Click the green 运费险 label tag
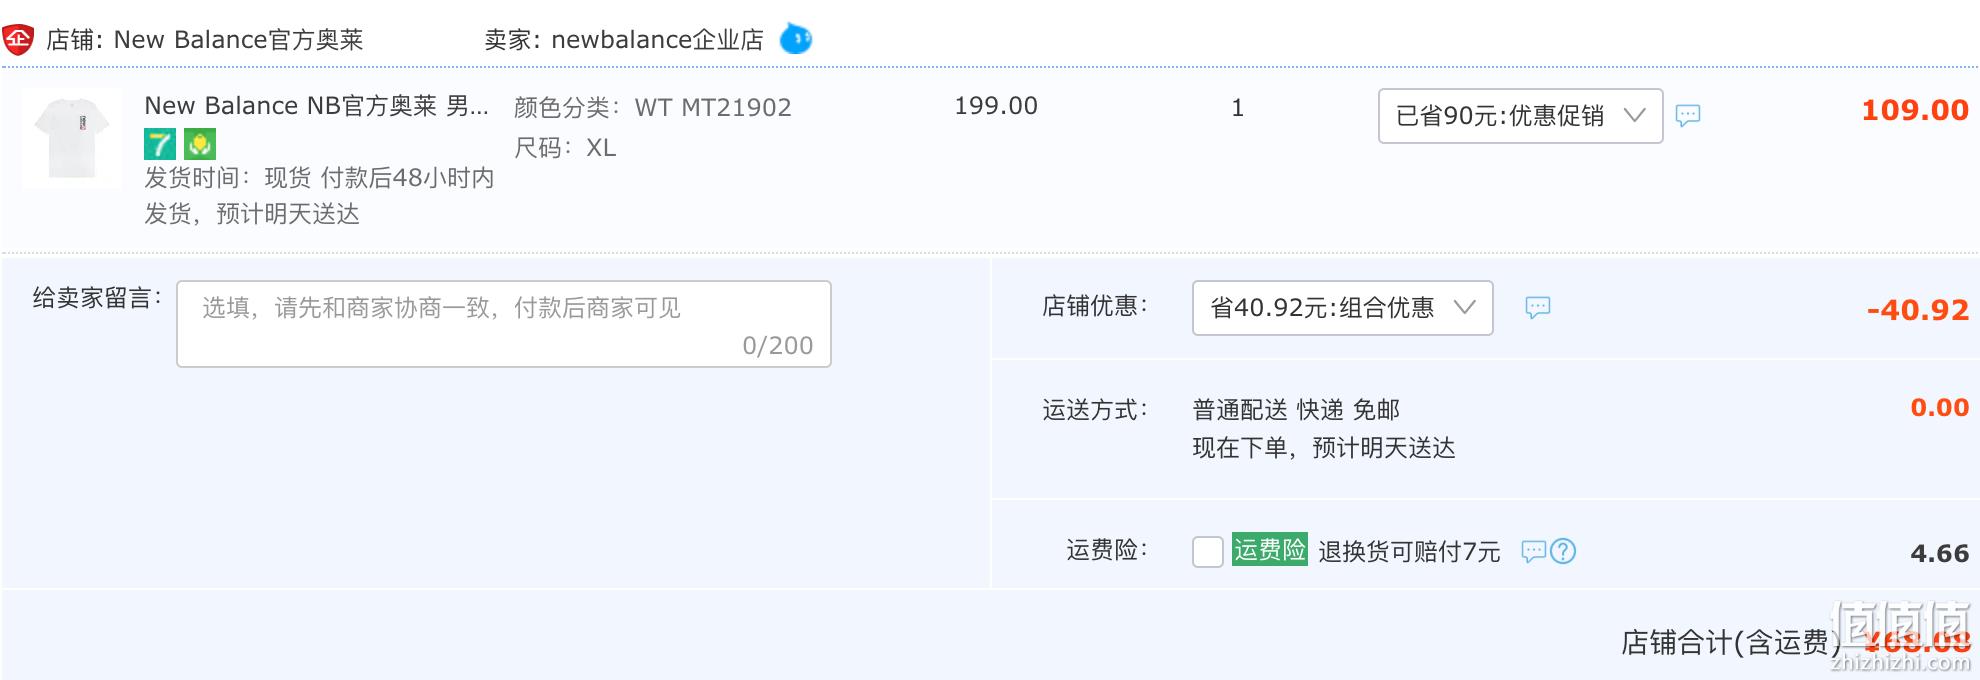Screen dimensions: 1980x680 [x=1270, y=550]
